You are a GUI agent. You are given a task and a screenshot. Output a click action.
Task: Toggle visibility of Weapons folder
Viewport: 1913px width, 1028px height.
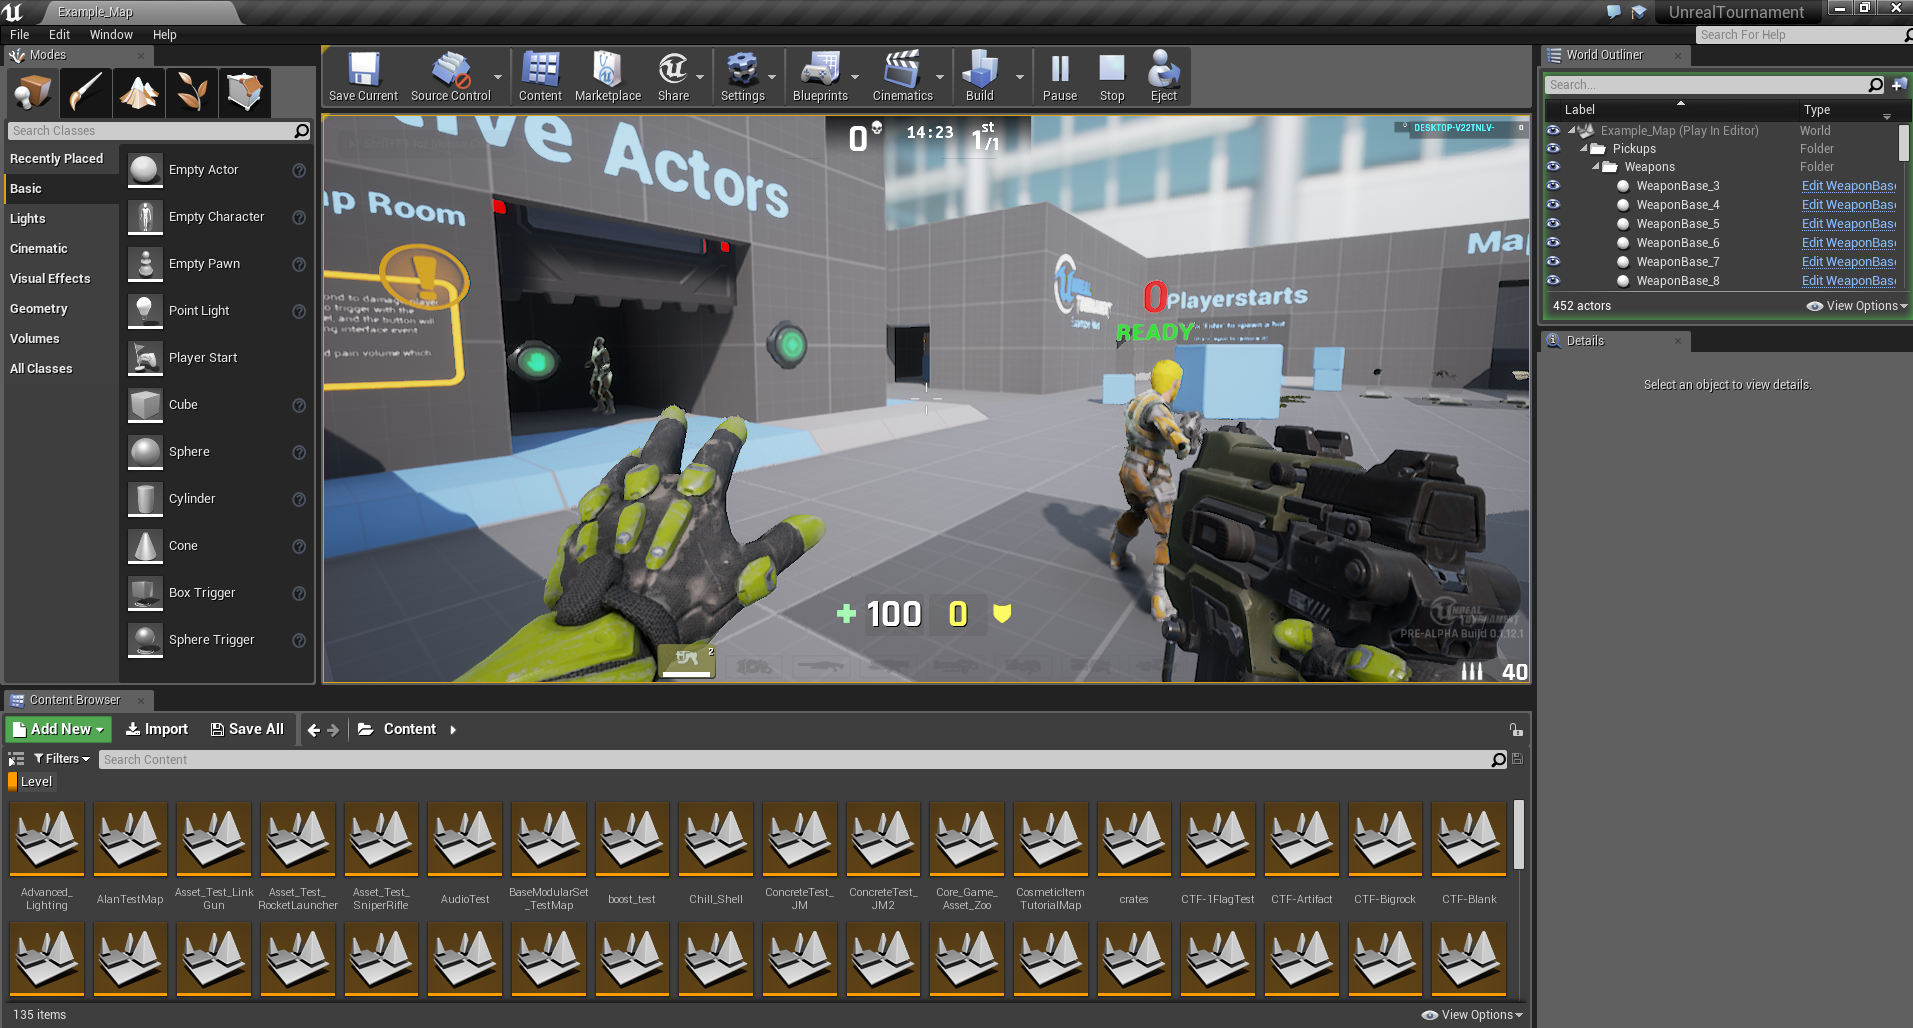coord(1553,167)
